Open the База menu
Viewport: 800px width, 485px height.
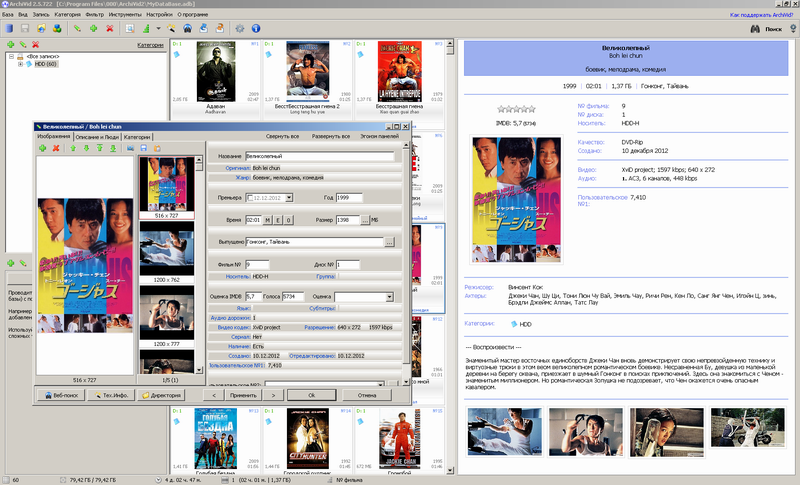(x=8, y=15)
